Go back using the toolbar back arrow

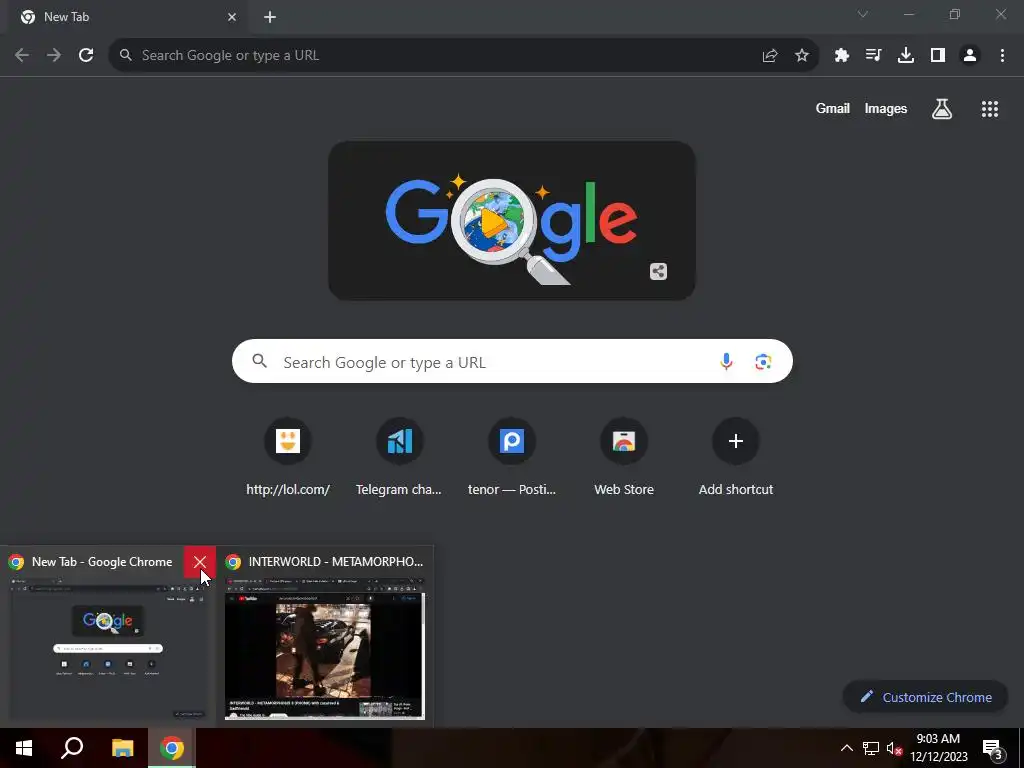pos(22,56)
